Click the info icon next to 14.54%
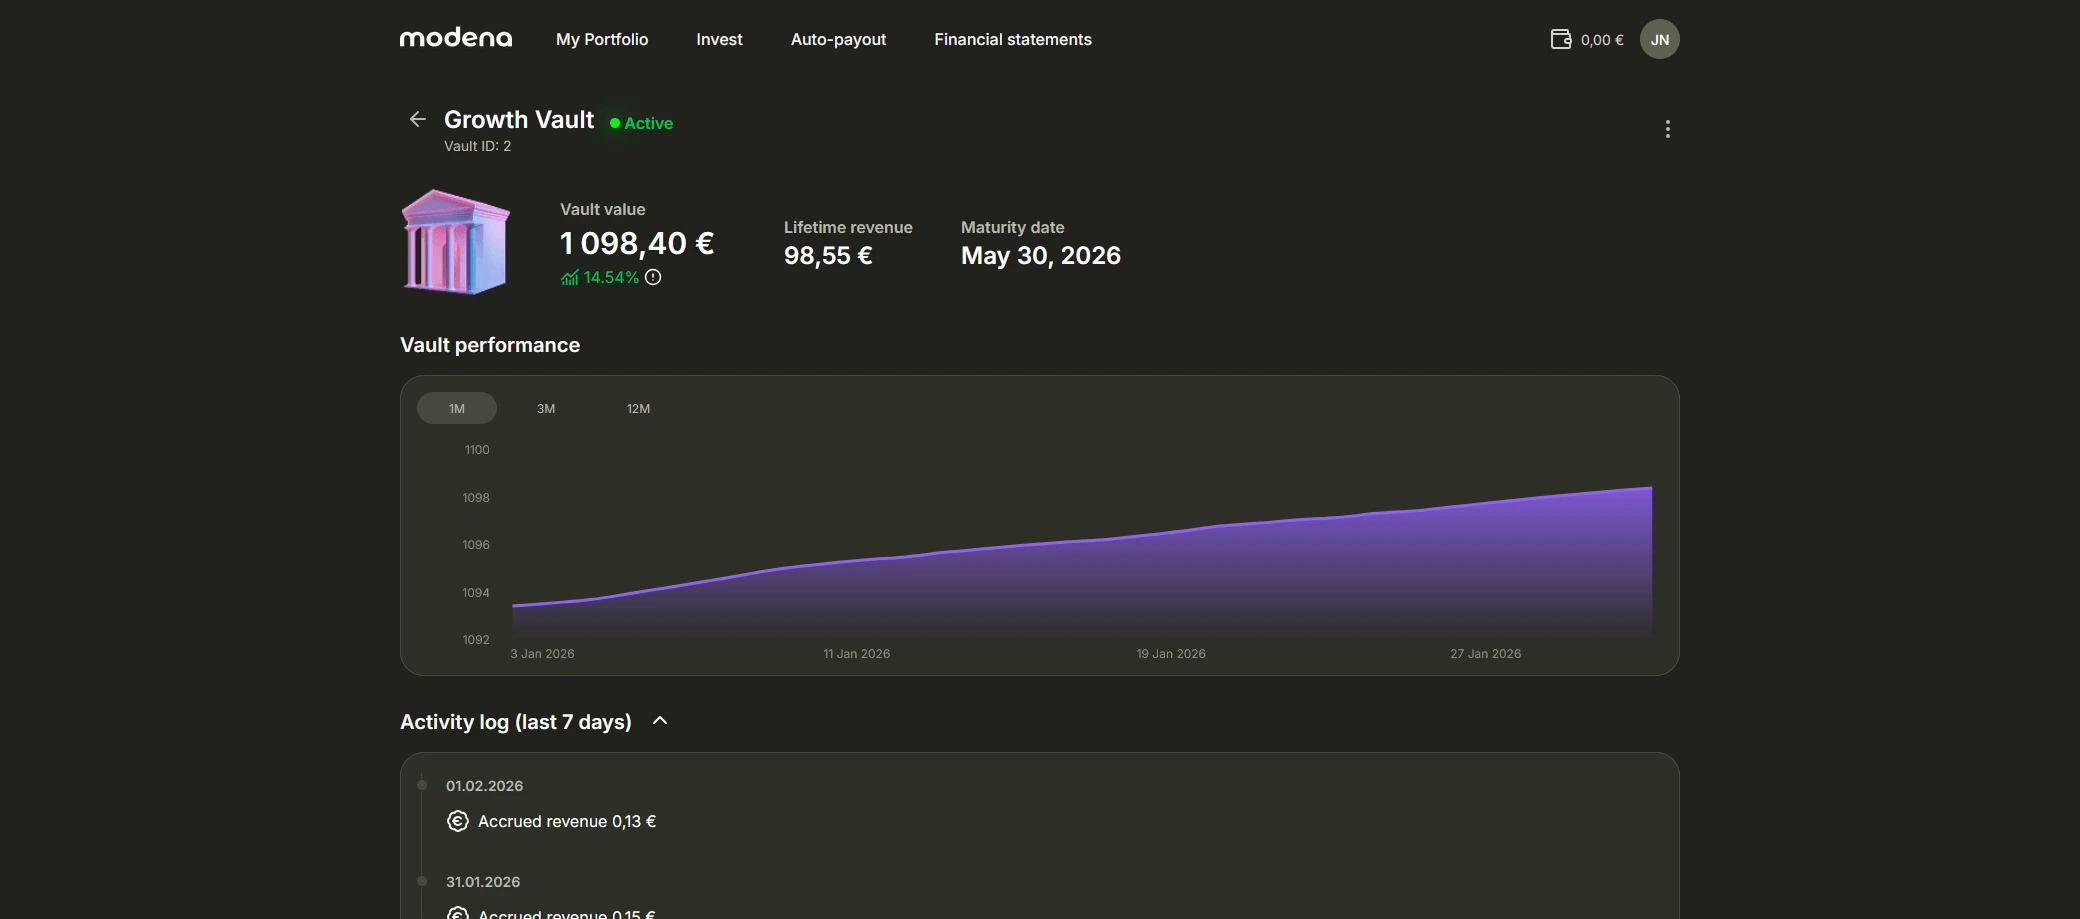 (653, 277)
